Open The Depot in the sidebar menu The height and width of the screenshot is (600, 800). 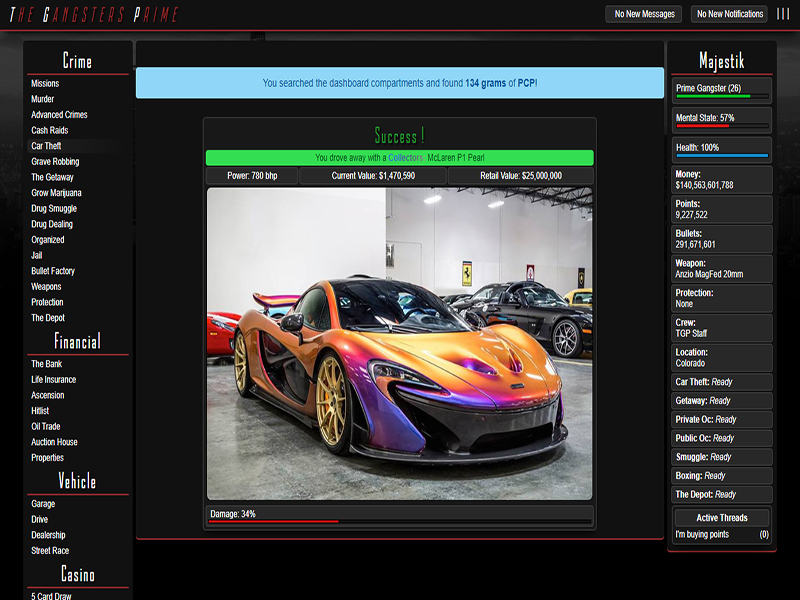coord(48,318)
